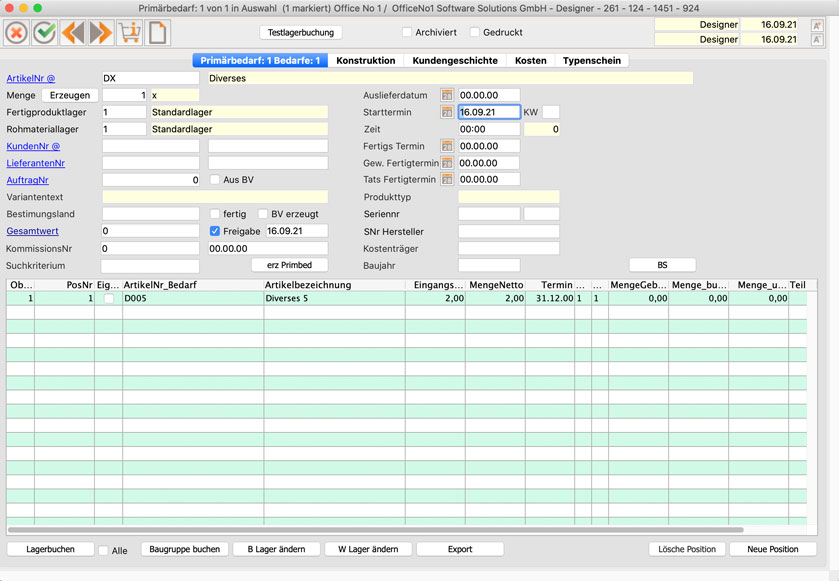
Task: Open the Kundengeschichte tab
Action: (455, 60)
